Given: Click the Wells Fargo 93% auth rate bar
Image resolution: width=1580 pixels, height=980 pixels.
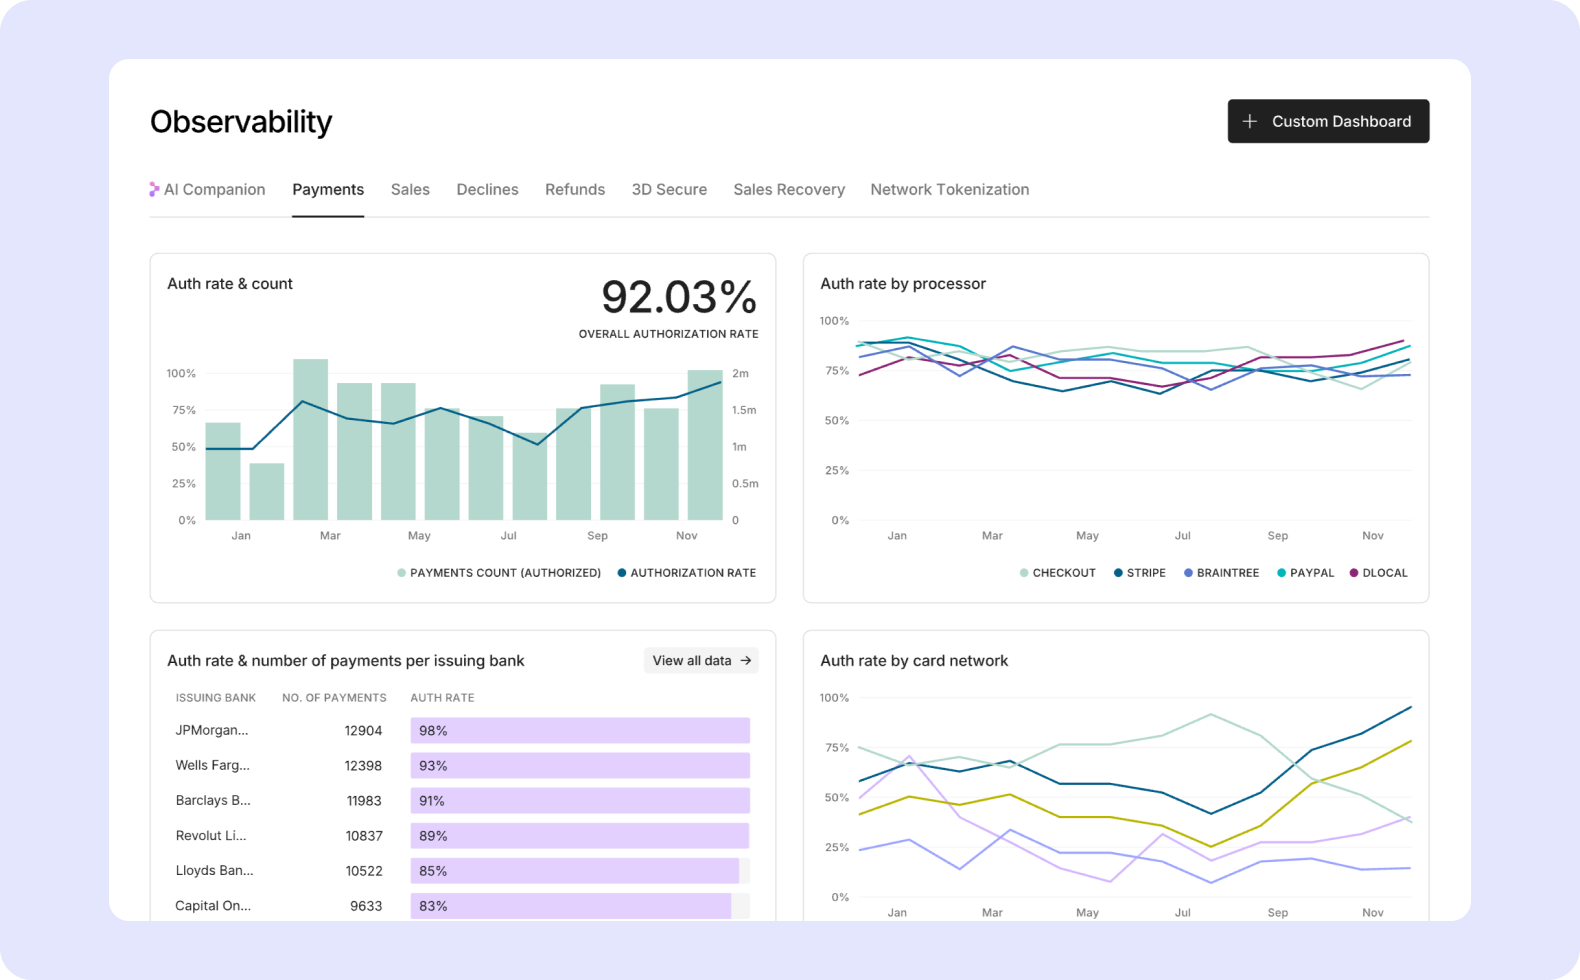Looking at the screenshot, I should 580,766.
